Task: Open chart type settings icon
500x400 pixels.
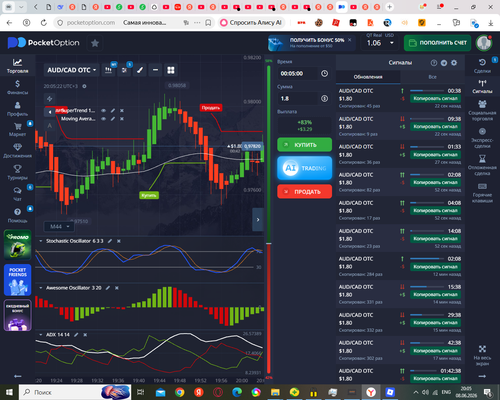Action: pyautogui.click(x=109, y=70)
